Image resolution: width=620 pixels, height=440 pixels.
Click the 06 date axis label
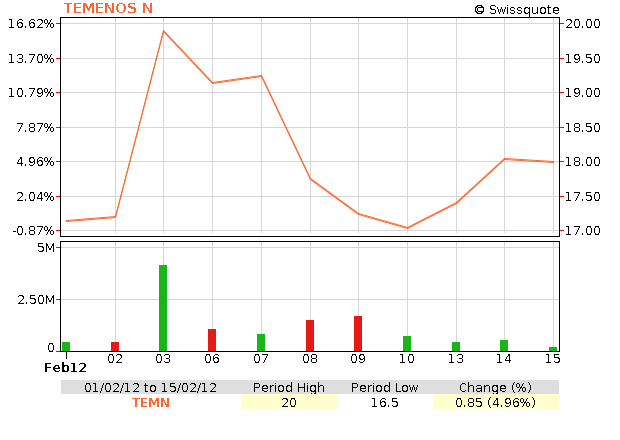[212, 359]
